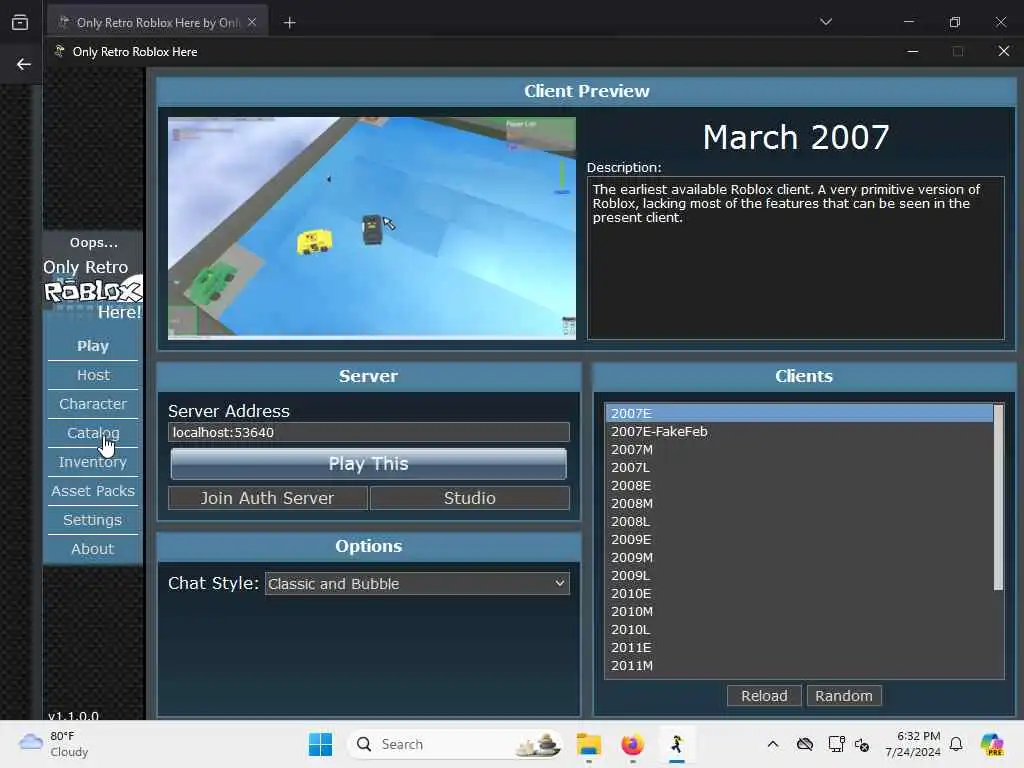This screenshot has width=1024, height=768.
Task: Show hidden system tray icons
Action: (773, 744)
